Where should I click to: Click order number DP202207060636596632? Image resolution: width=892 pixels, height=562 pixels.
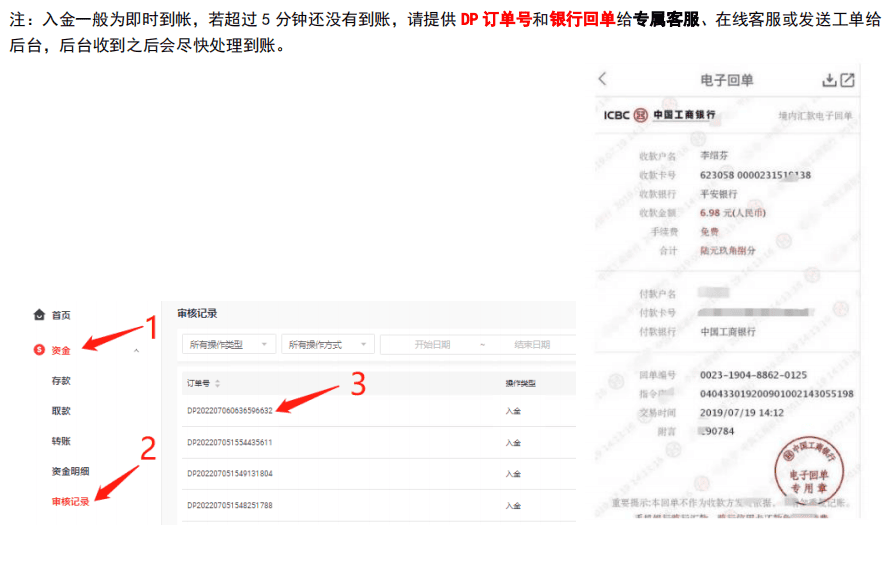click(x=229, y=411)
